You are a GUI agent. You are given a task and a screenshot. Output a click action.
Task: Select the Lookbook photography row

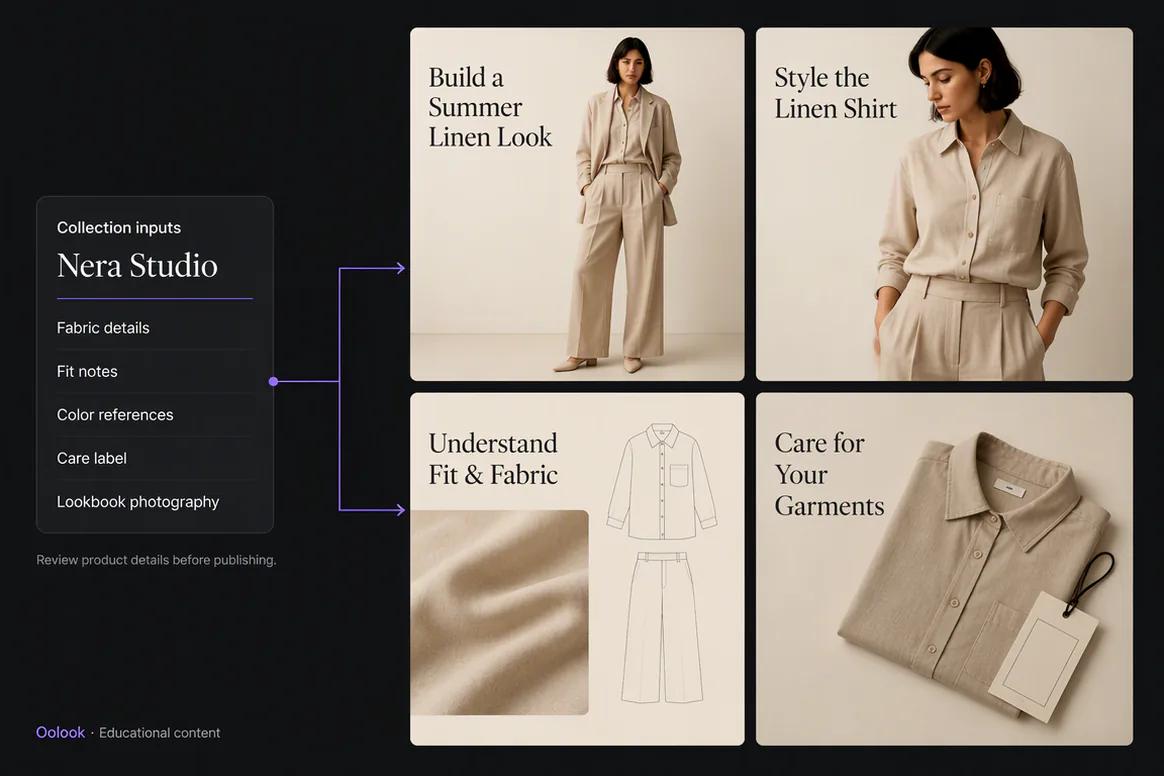click(x=154, y=502)
